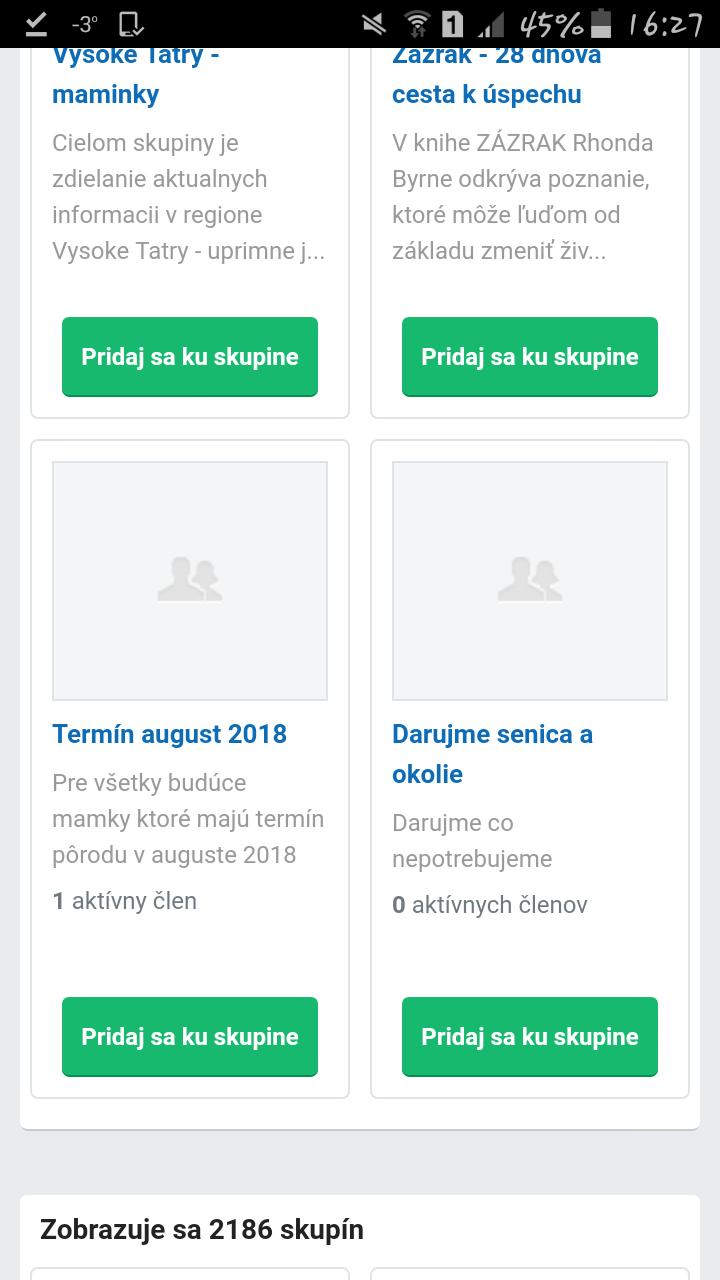Image resolution: width=720 pixels, height=1280 pixels.
Task: Join the Darujme senica a okolie group
Action: (530, 1036)
